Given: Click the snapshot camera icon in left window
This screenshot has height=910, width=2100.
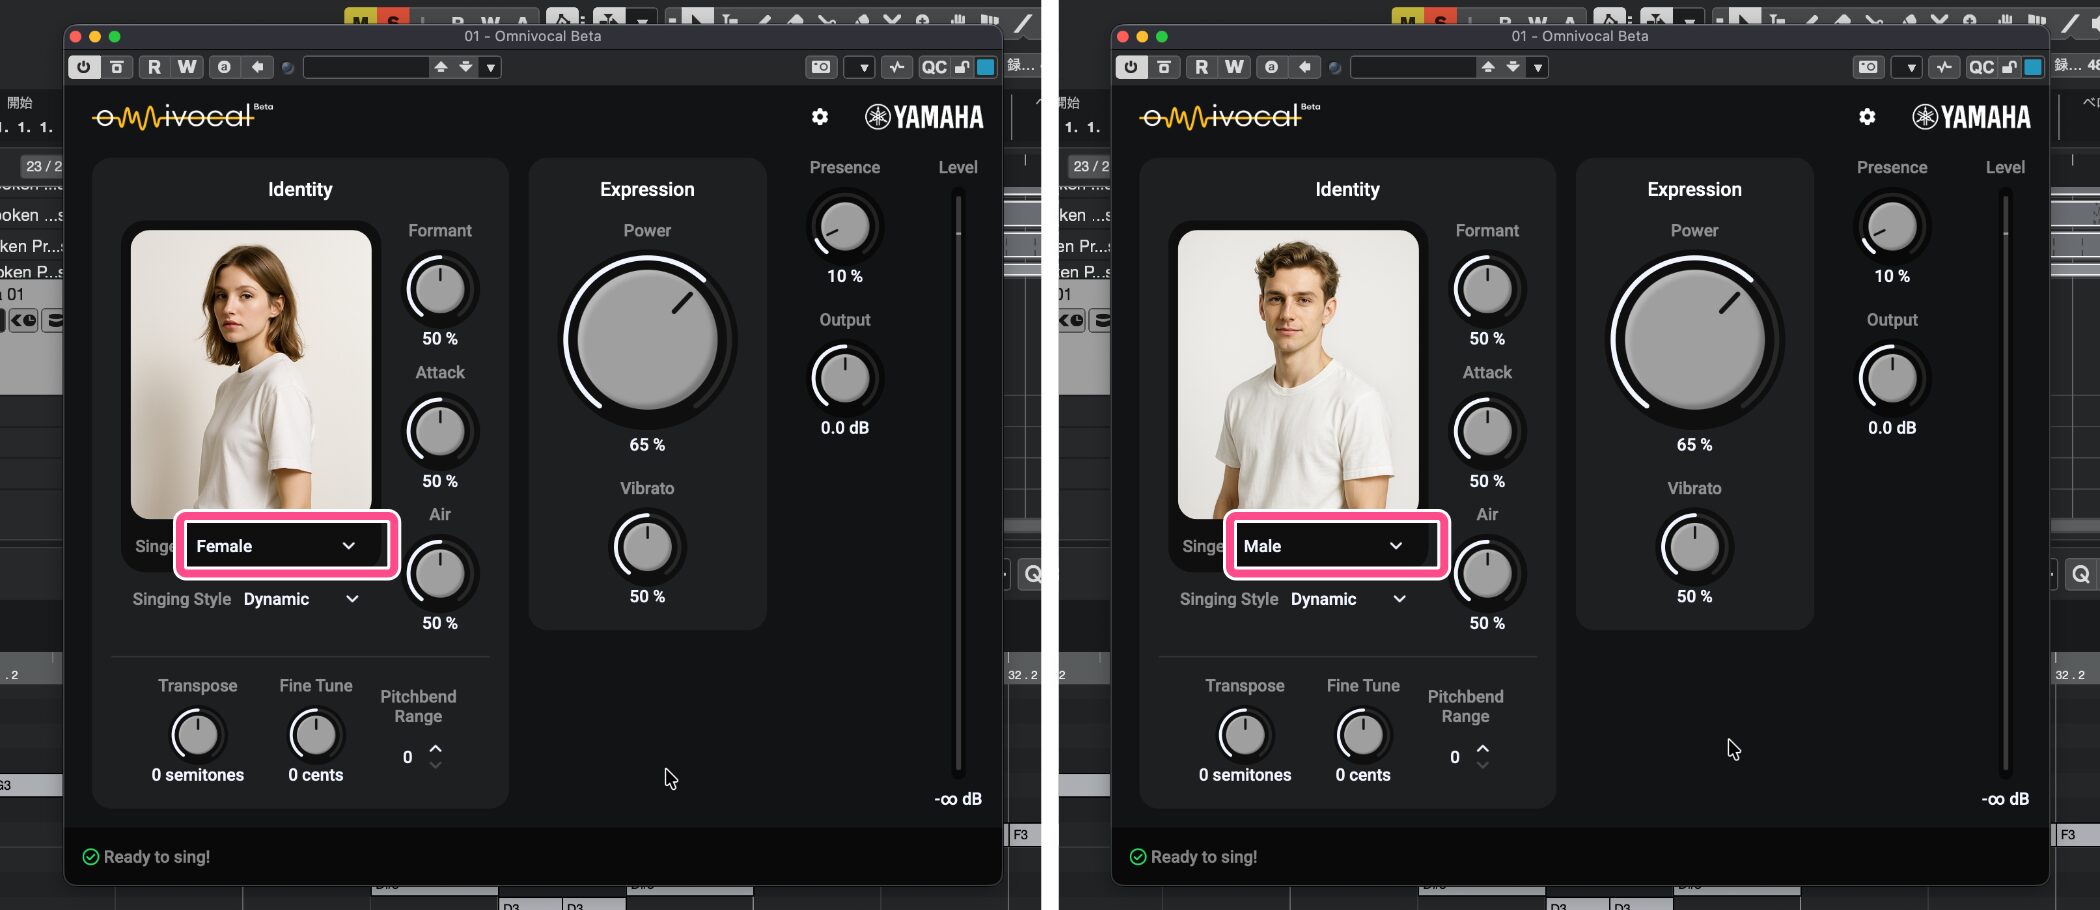Looking at the screenshot, I should [821, 67].
